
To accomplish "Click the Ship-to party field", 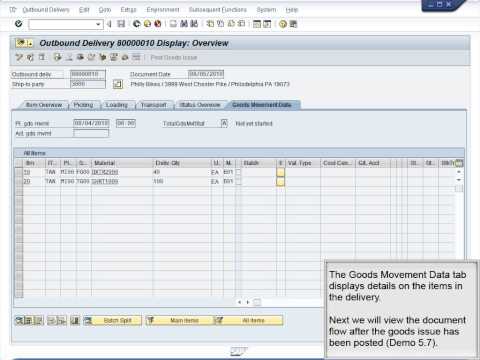I will pos(88,84).
